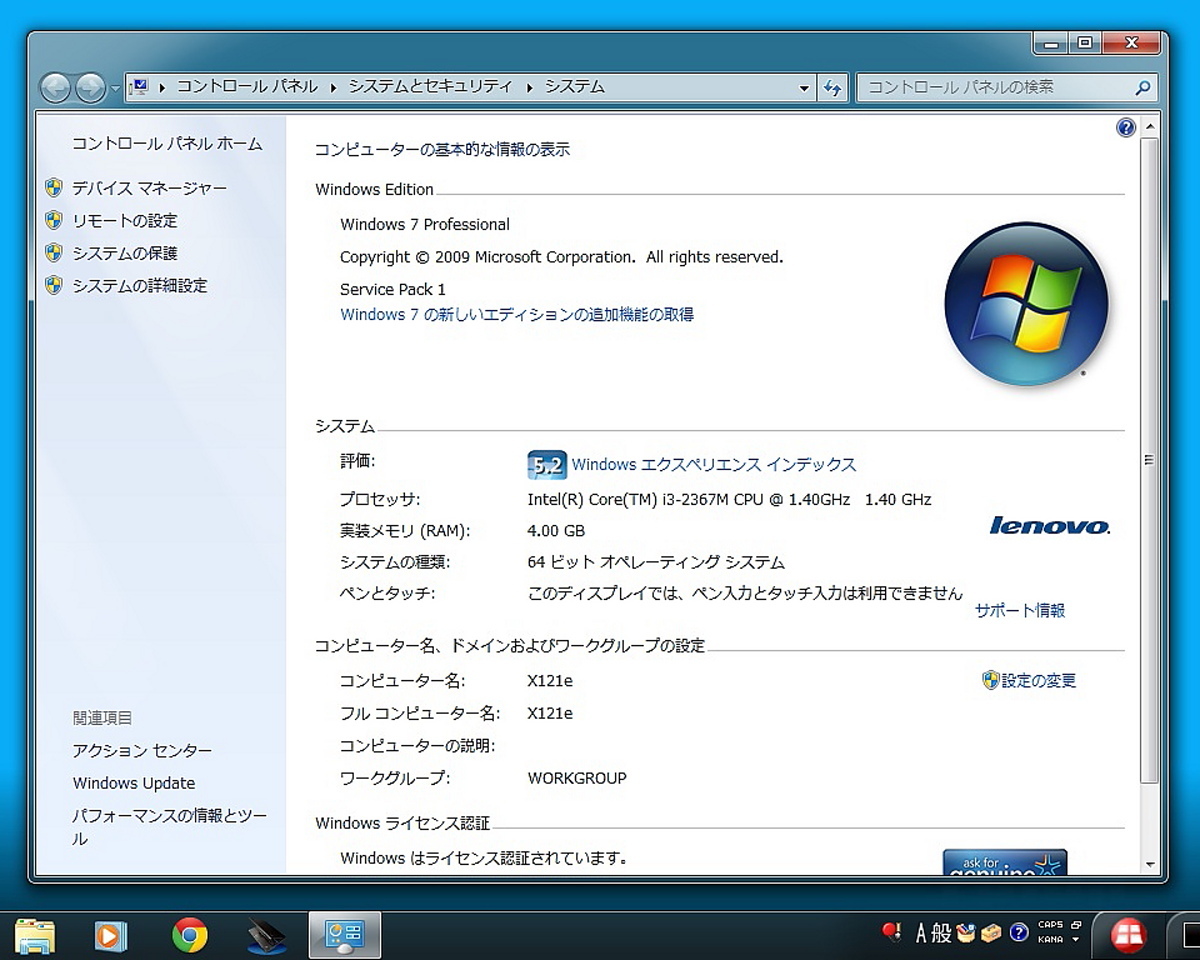Go back with the address bar Back arrow
The height and width of the screenshot is (960, 1200).
[x=55, y=88]
